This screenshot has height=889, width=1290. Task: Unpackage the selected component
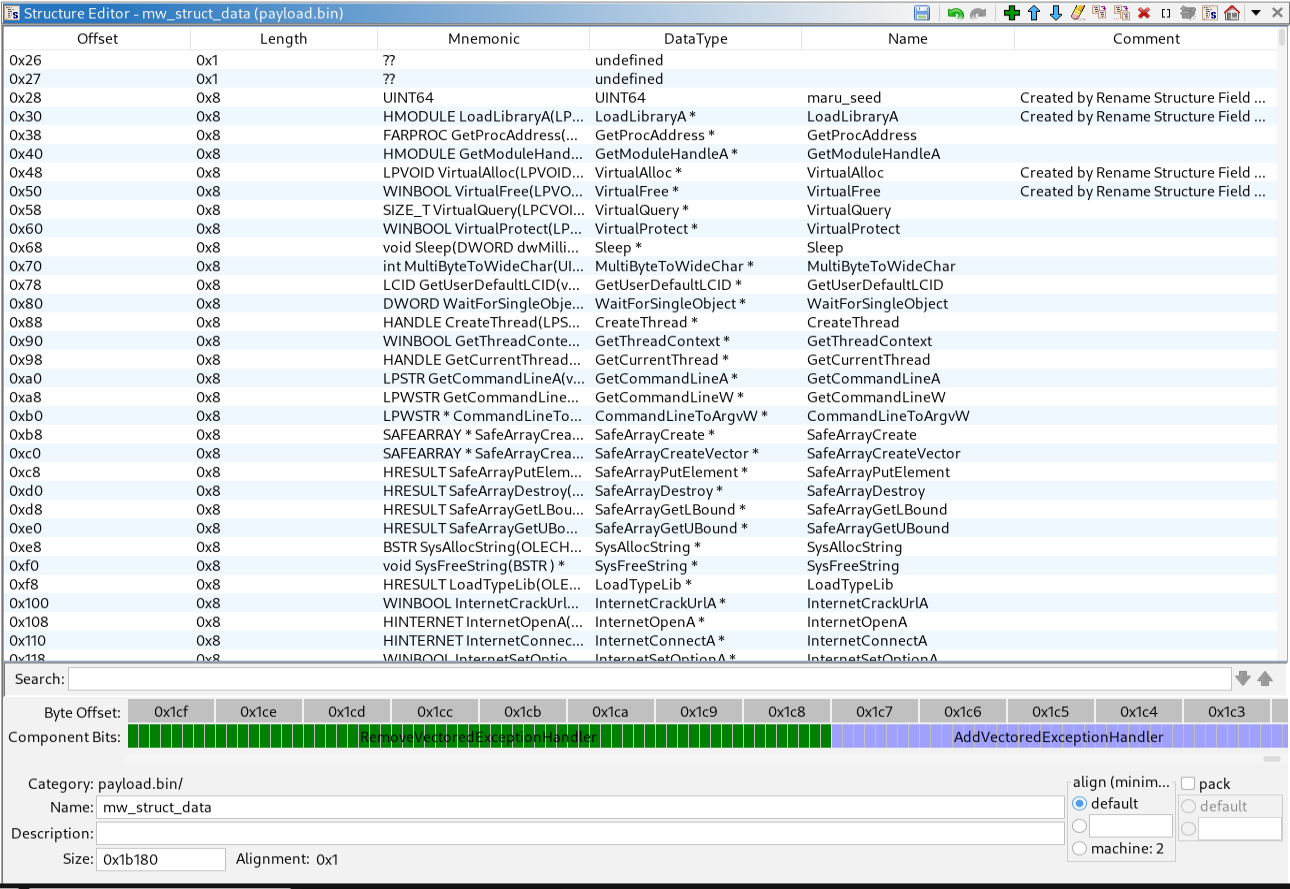tap(1188, 13)
